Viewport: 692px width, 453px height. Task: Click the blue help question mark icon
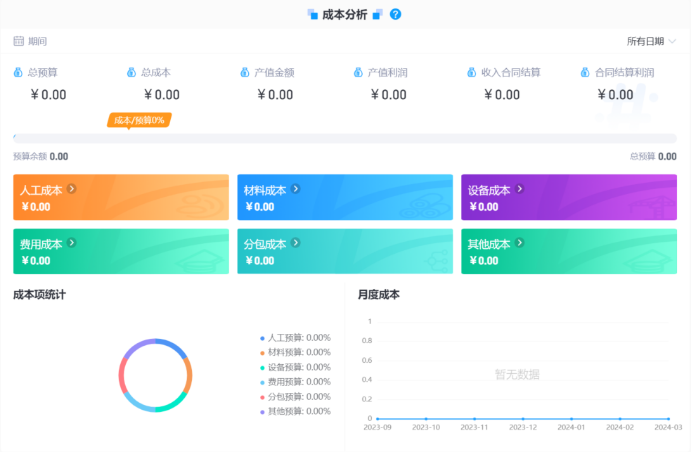tap(396, 14)
